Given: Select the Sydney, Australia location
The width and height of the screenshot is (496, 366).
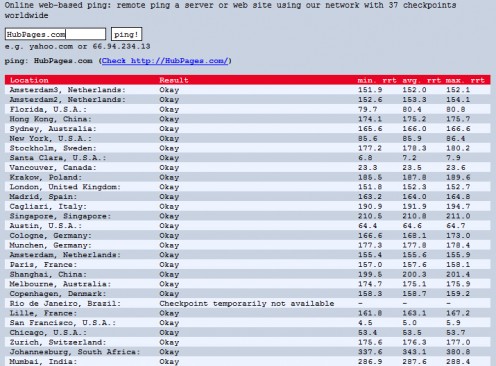Looking at the screenshot, I should pos(53,129).
